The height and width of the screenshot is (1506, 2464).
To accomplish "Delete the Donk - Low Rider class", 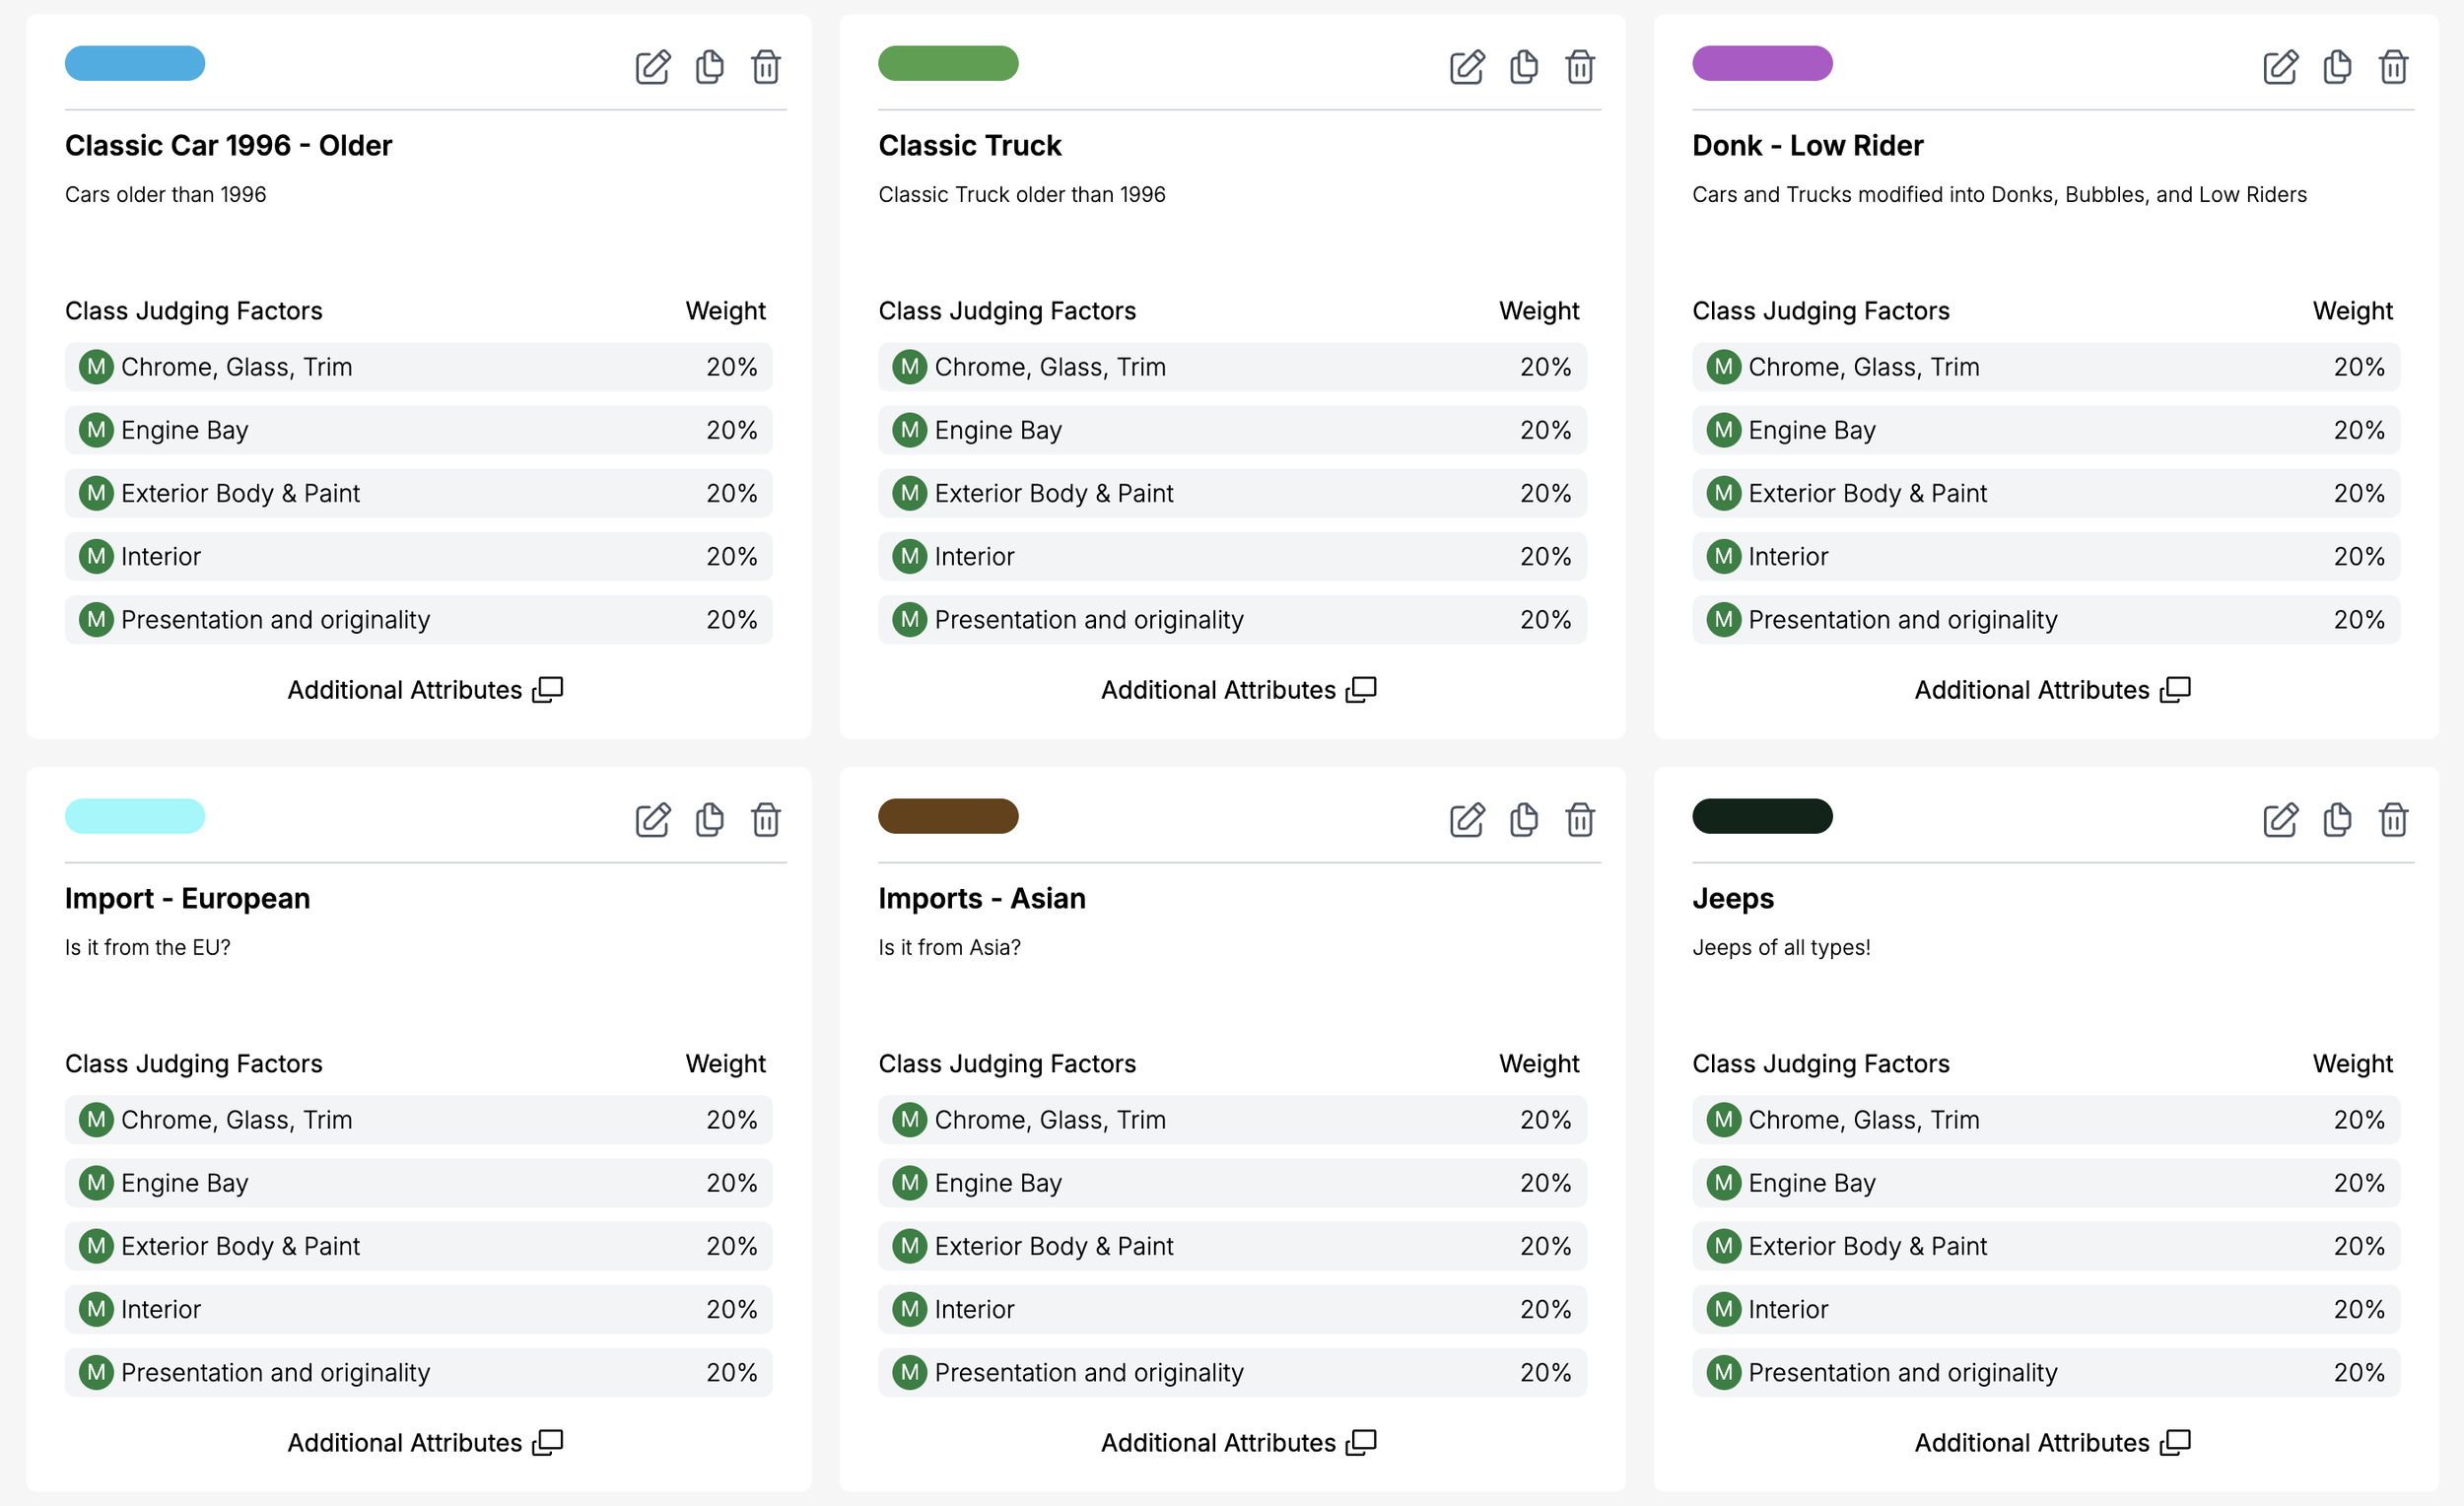I will [2393, 67].
